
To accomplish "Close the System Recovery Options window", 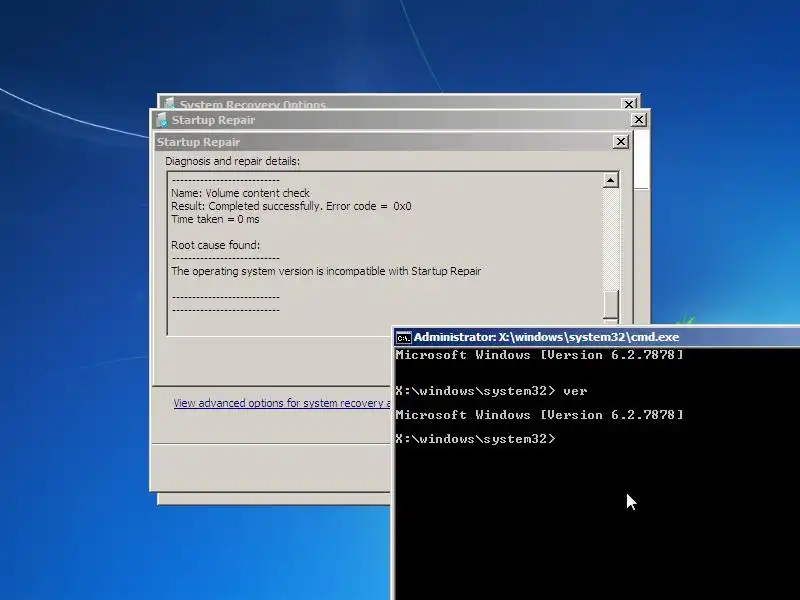I will (x=629, y=104).
